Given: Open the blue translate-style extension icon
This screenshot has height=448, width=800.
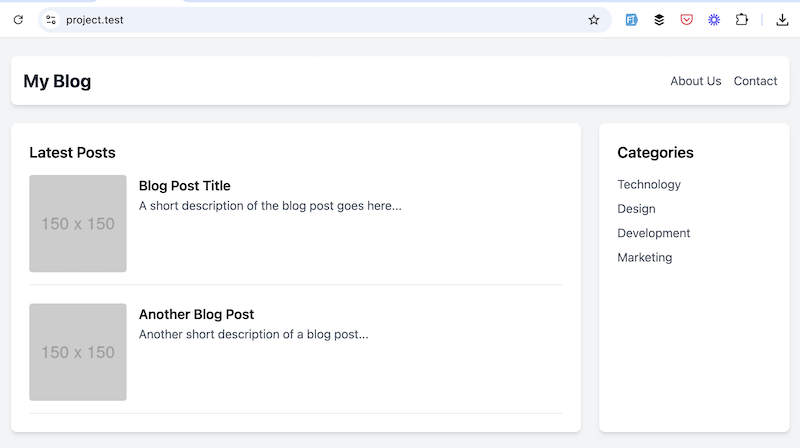Looking at the screenshot, I should click(x=631, y=20).
